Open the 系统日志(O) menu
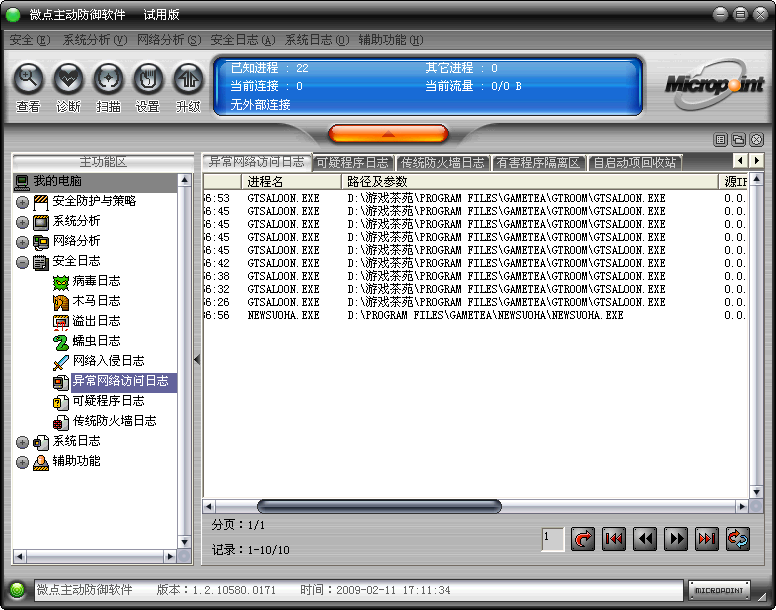The image size is (776, 610). [317, 40]
